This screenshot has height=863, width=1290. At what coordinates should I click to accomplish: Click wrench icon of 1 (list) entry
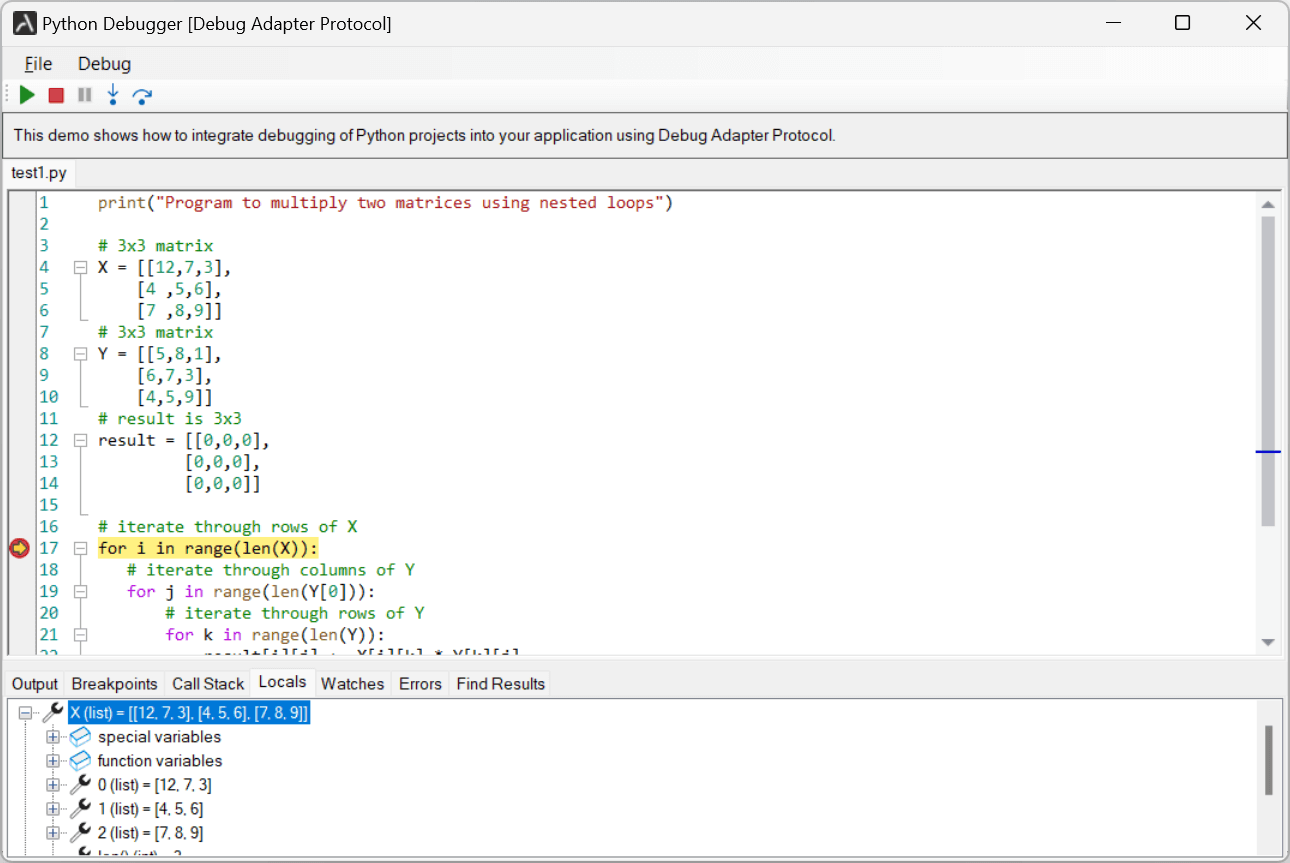point(81,809)
